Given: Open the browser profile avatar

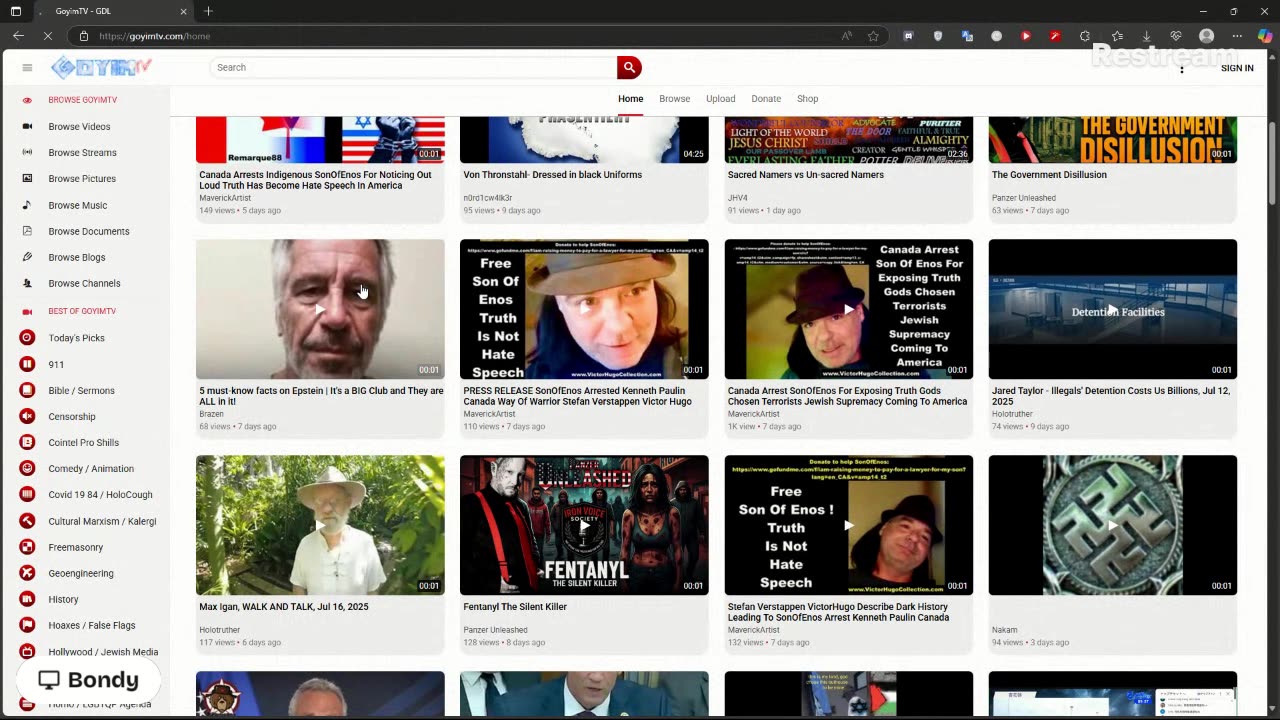Looking at the screenshot, I should pos(1206,36).
